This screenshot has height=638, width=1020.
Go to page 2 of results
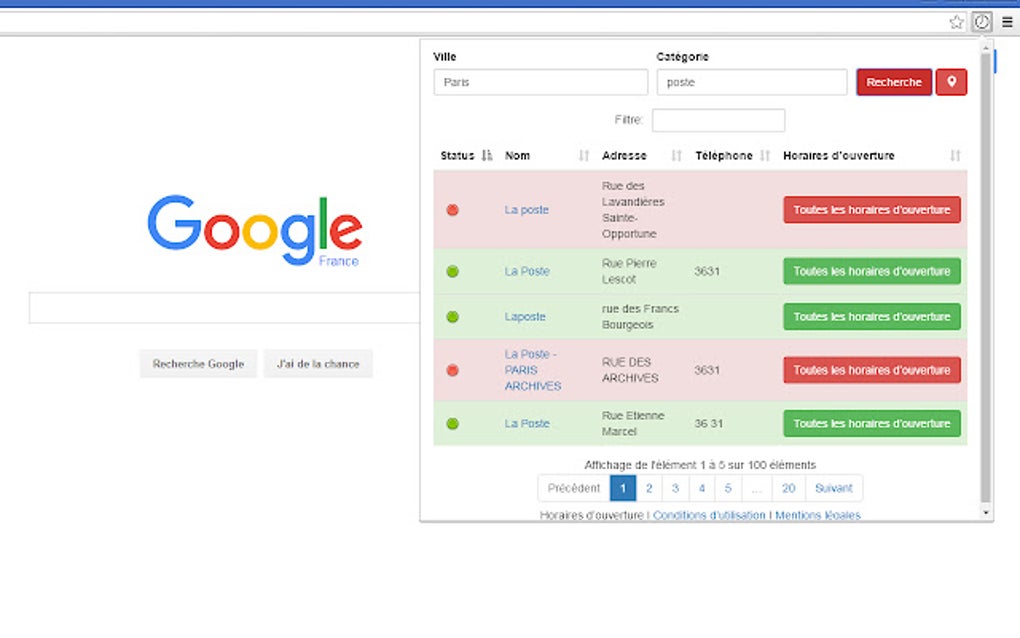click(x=648, y=487)
